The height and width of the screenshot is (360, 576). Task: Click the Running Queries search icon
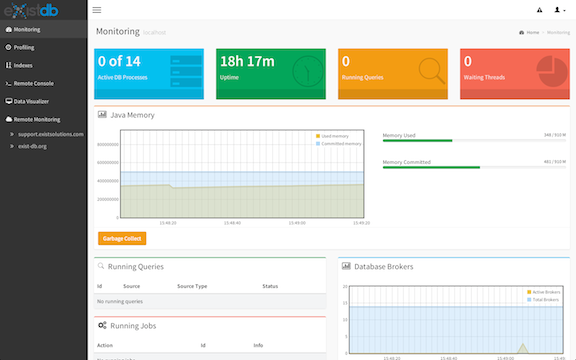click(101, 266)
